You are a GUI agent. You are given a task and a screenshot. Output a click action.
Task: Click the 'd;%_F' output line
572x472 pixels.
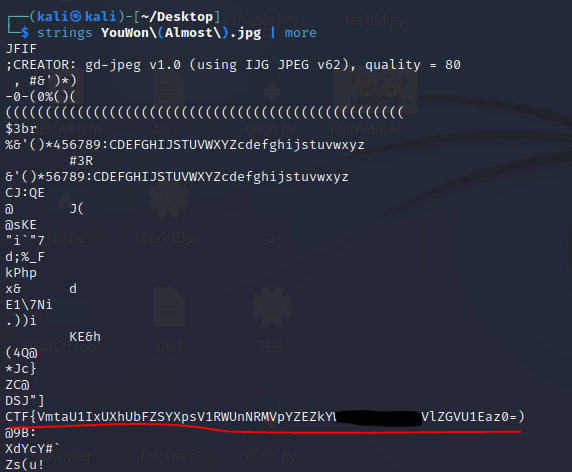(x=25, y=257)
